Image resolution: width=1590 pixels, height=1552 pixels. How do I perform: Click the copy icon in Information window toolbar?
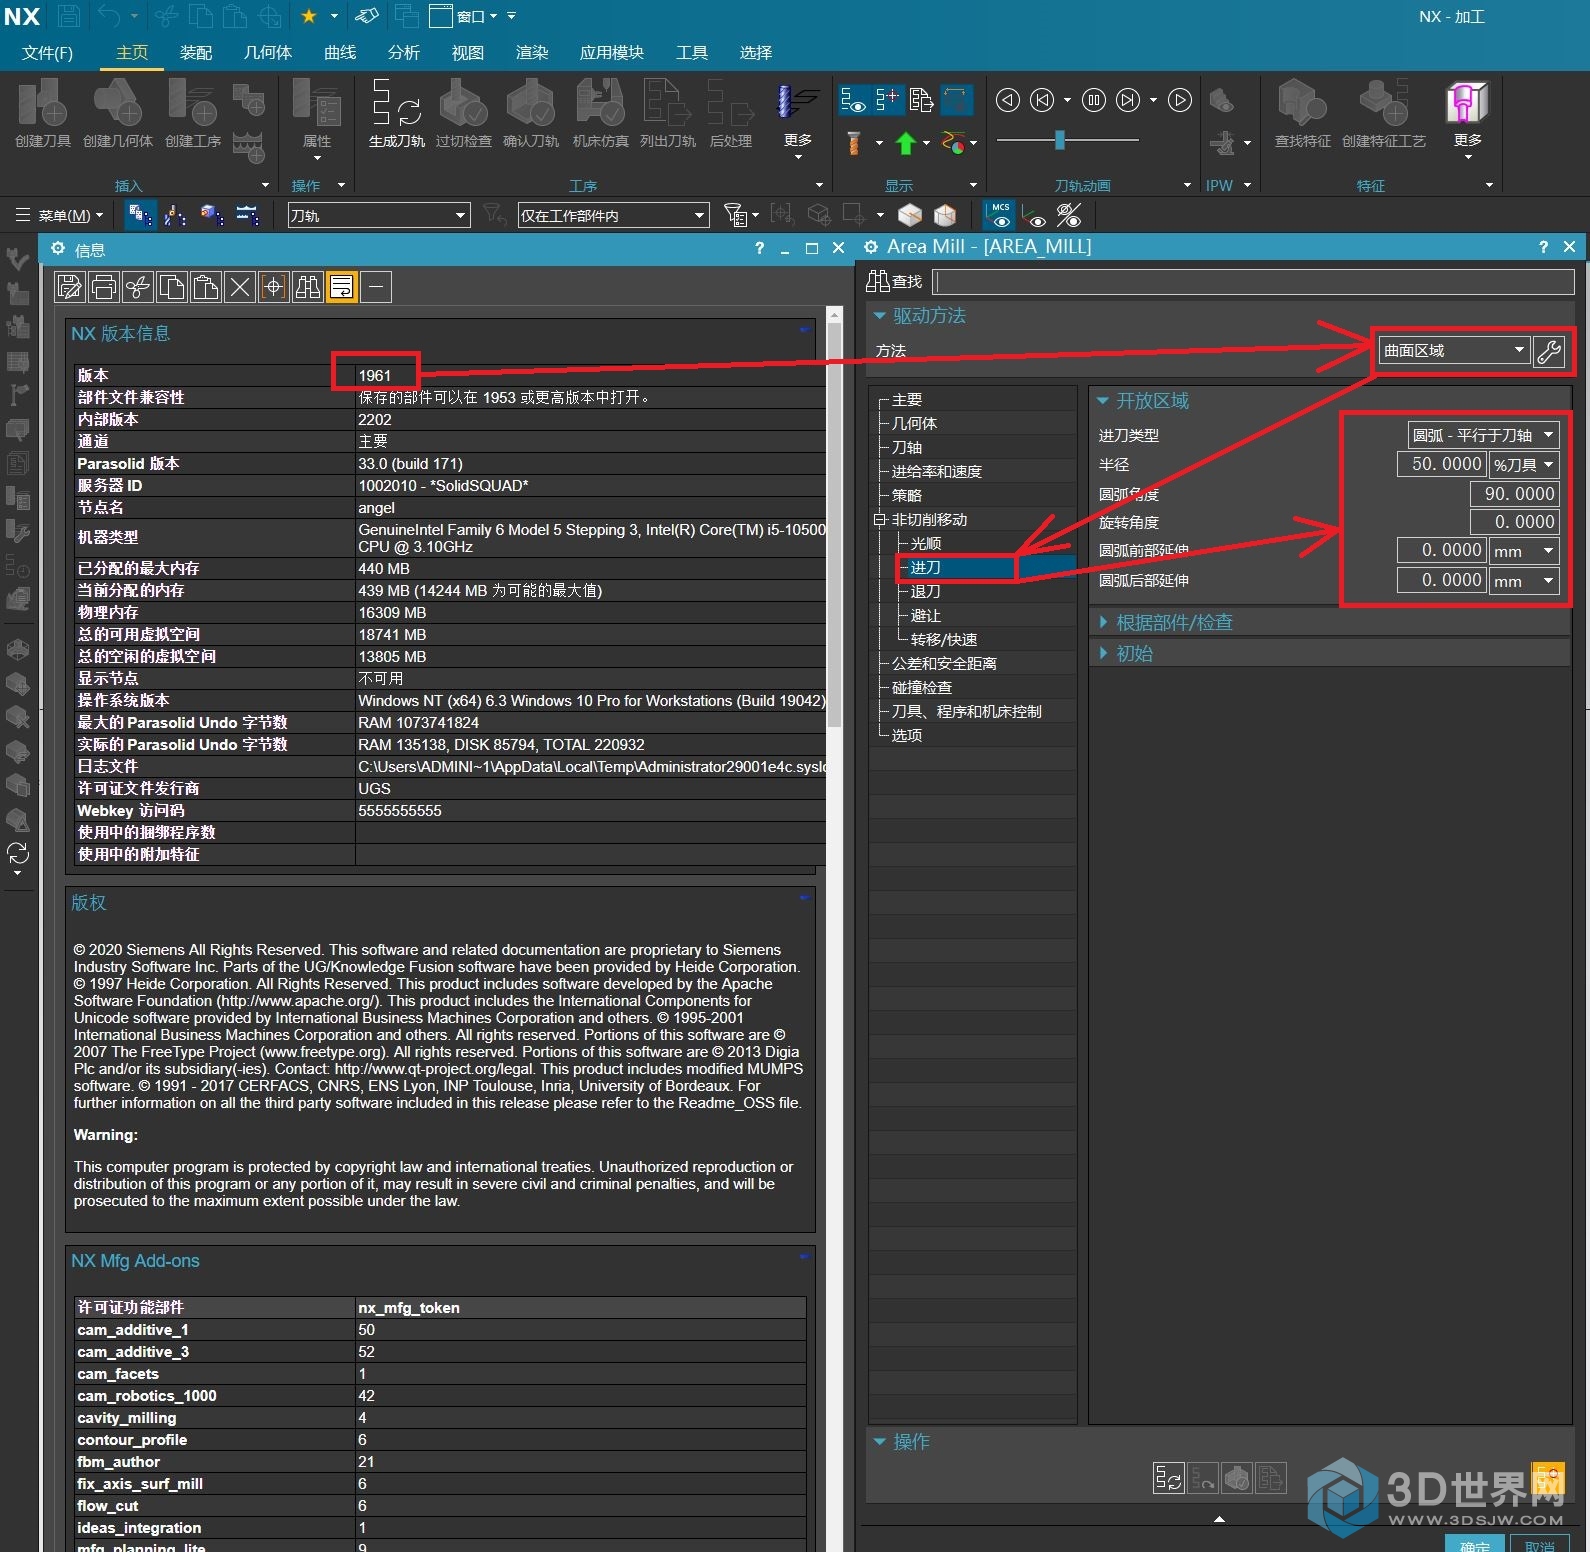[171, 288]
